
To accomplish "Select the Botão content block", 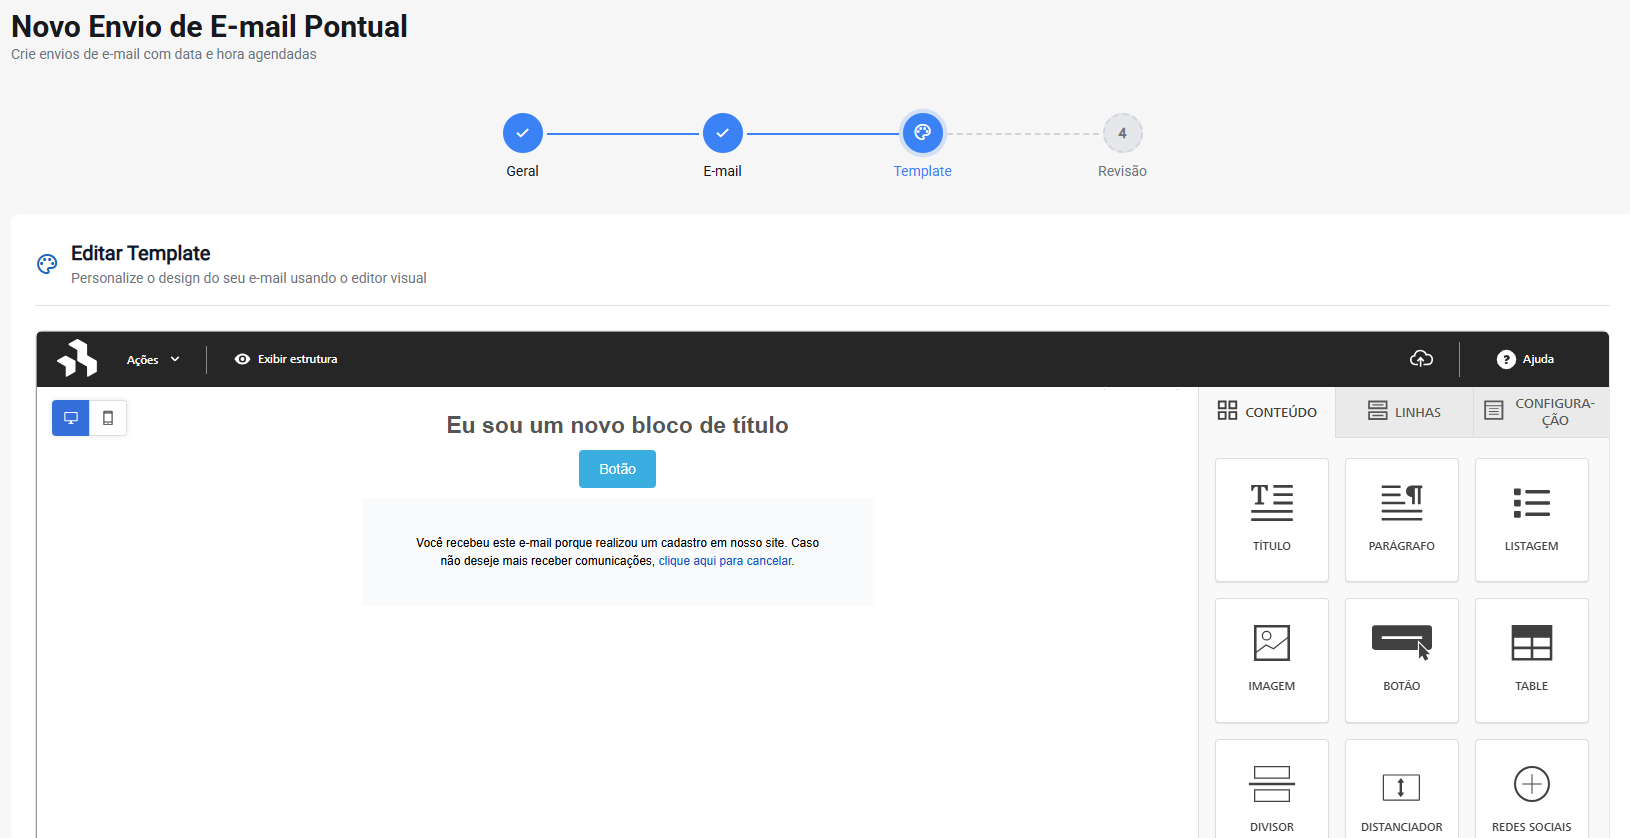I will point(1401,659).
